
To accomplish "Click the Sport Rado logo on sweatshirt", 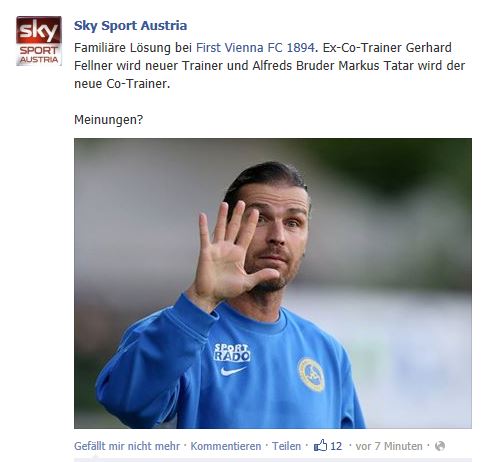I will click(x=232, y=353).
